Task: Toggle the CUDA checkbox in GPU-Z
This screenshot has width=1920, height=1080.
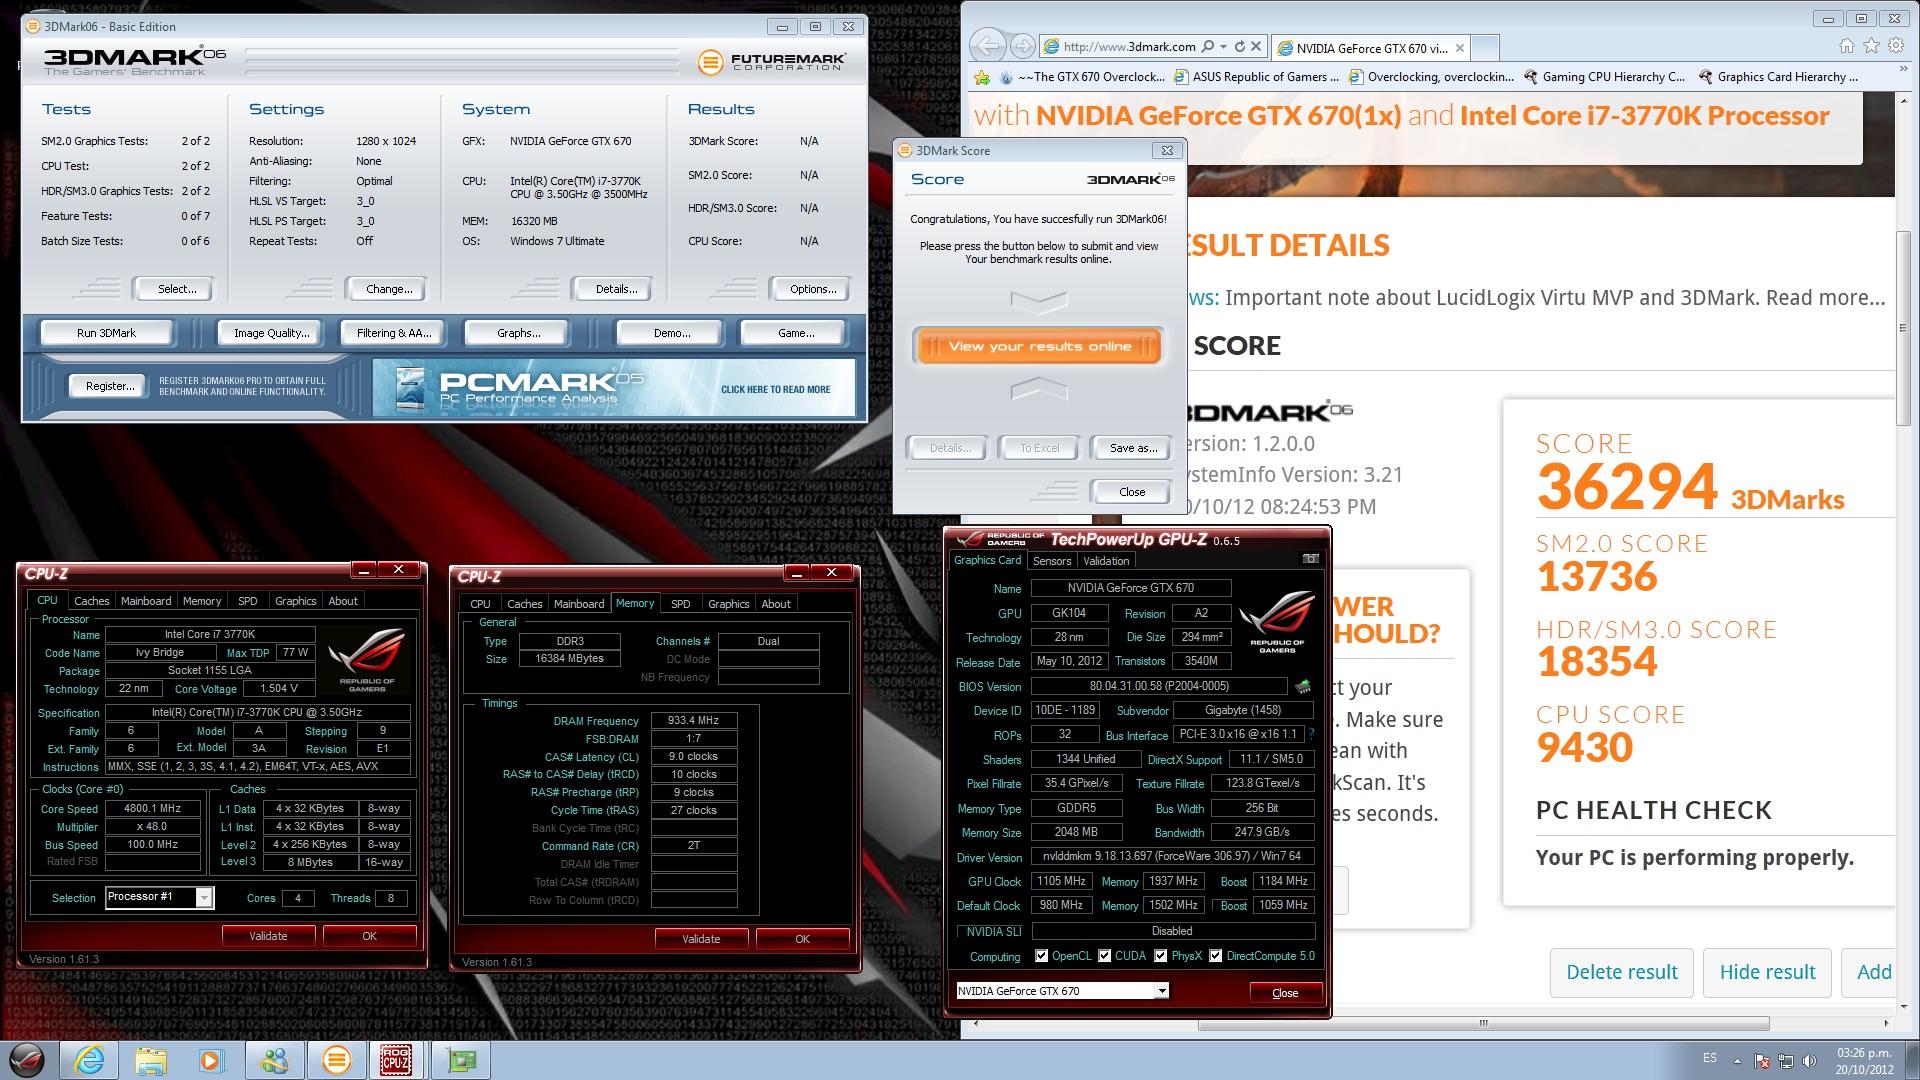Action: pyautogui.click(x=1105, y=956)
